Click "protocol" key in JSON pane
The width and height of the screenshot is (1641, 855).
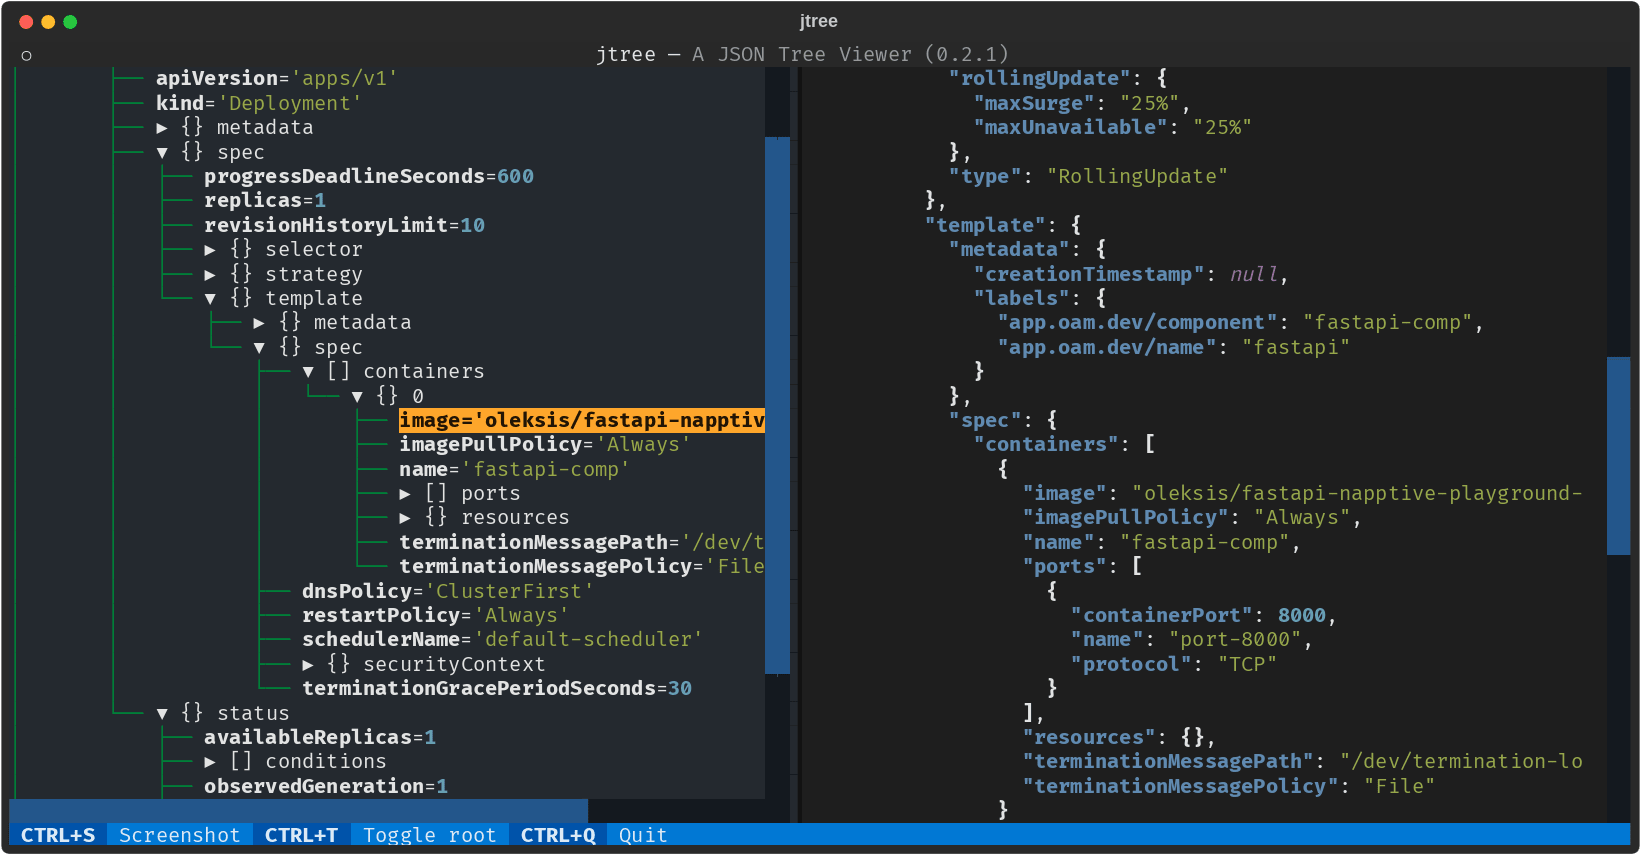coord(1132,665)
